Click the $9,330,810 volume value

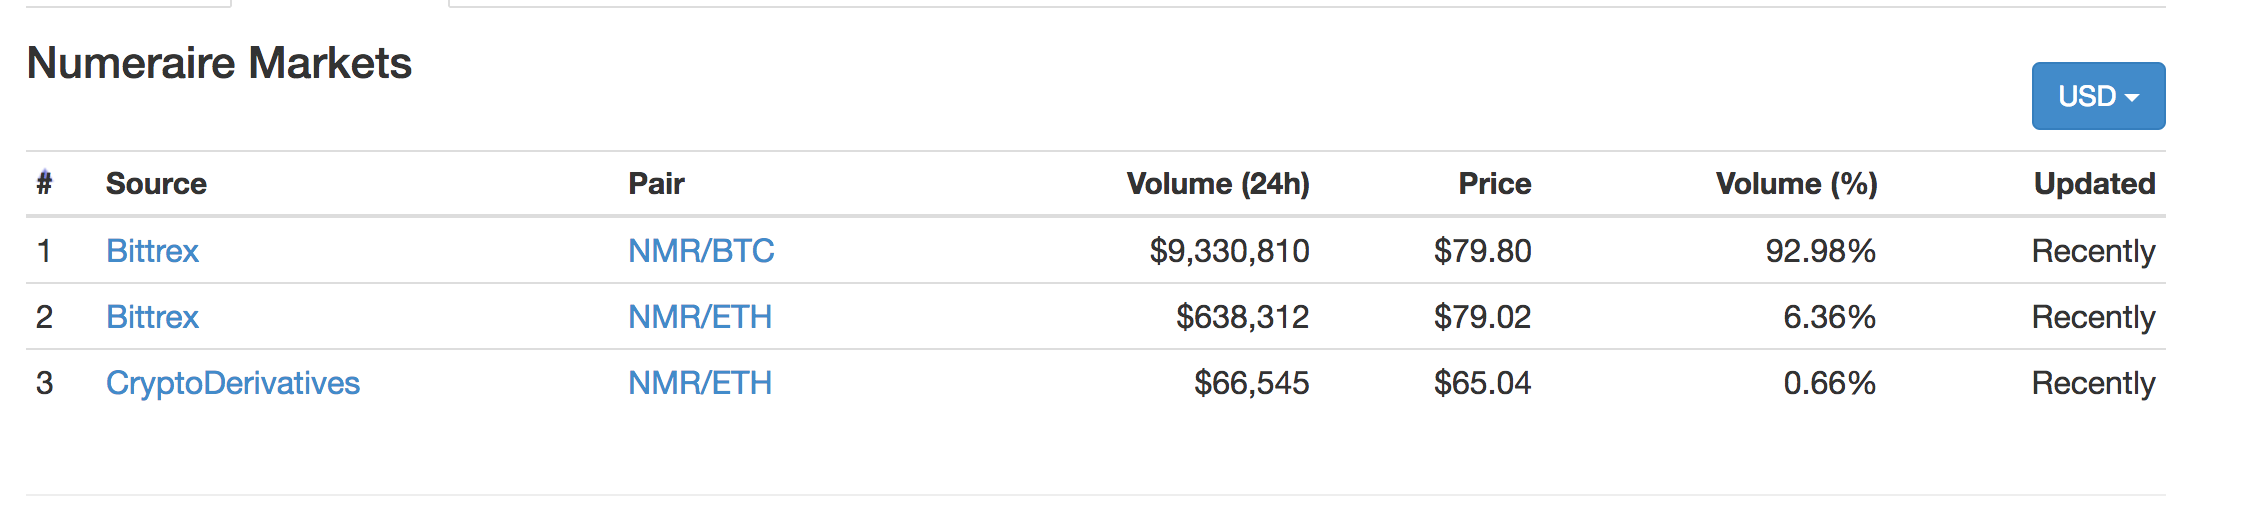1229,250
